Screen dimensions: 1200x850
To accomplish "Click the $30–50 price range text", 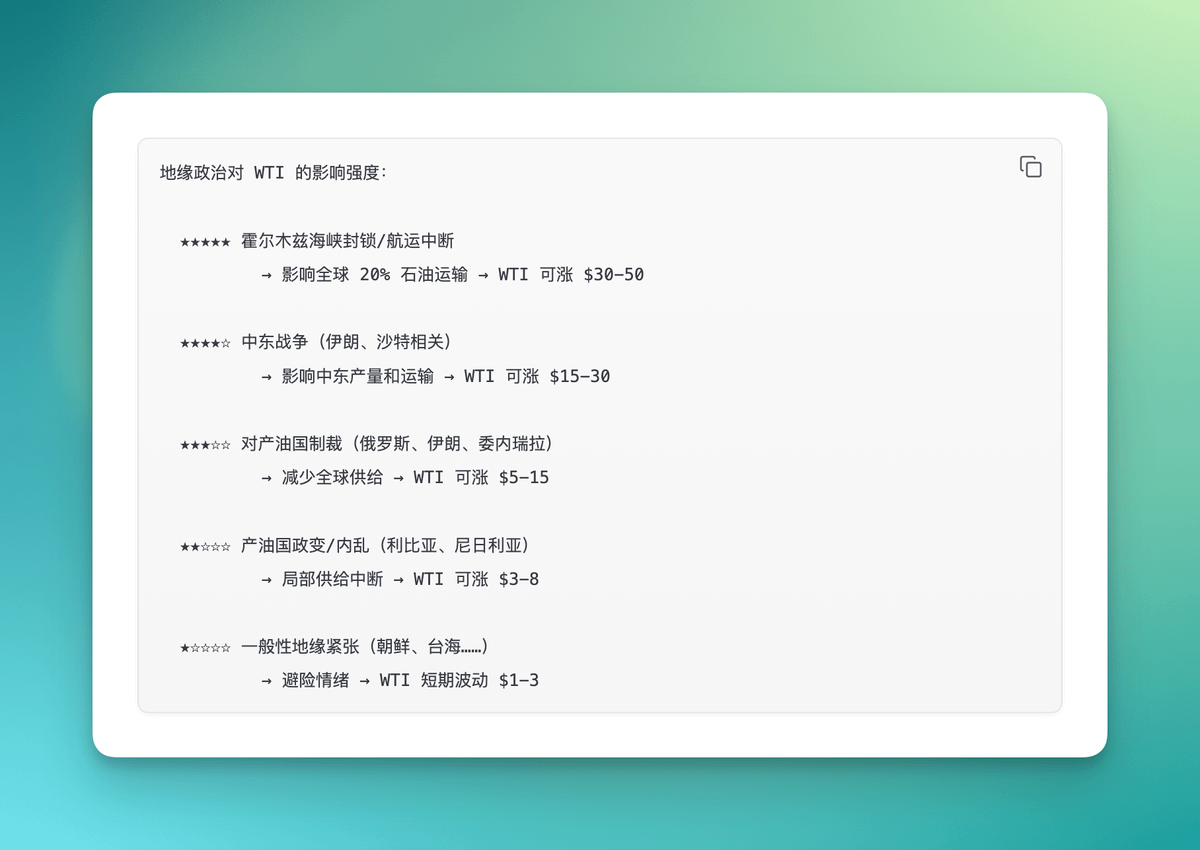I will (613, 275).
